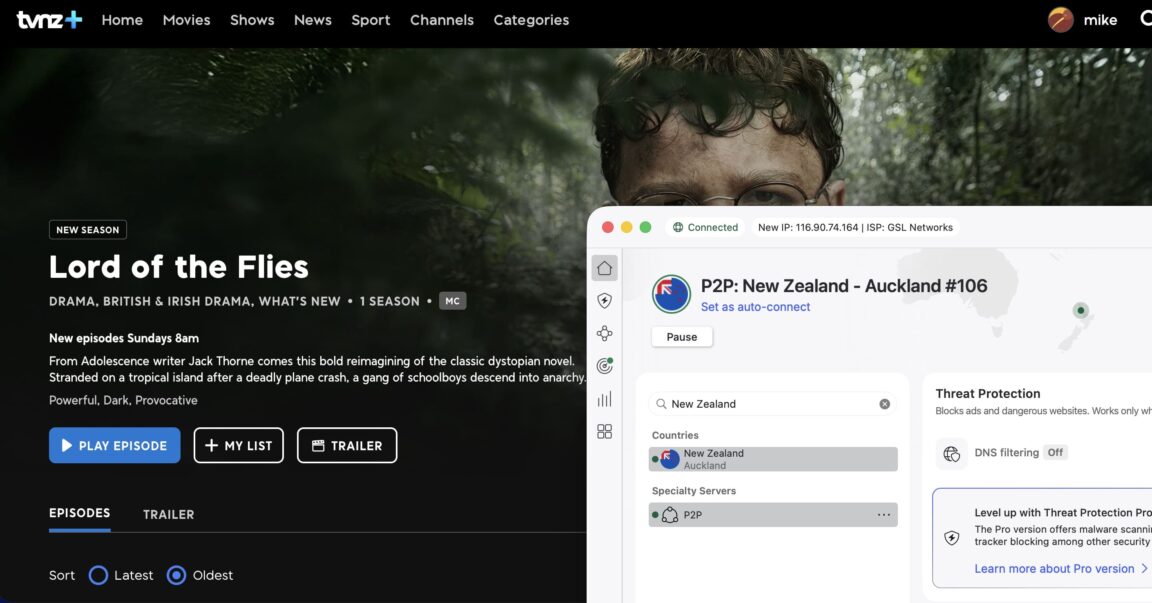Open the Meshnet icon in the sidebar
The height and width of the screenshot is (603, 1152).
point(604,333)
